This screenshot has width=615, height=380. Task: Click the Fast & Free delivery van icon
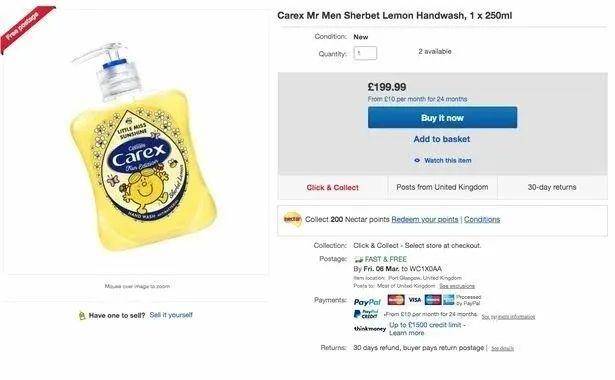[x=358, y=260]
